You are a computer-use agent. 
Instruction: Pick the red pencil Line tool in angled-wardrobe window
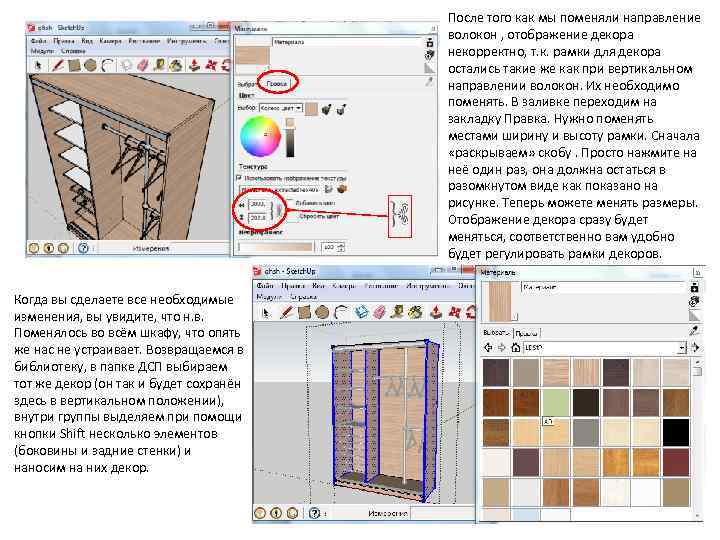click(57, 65)
